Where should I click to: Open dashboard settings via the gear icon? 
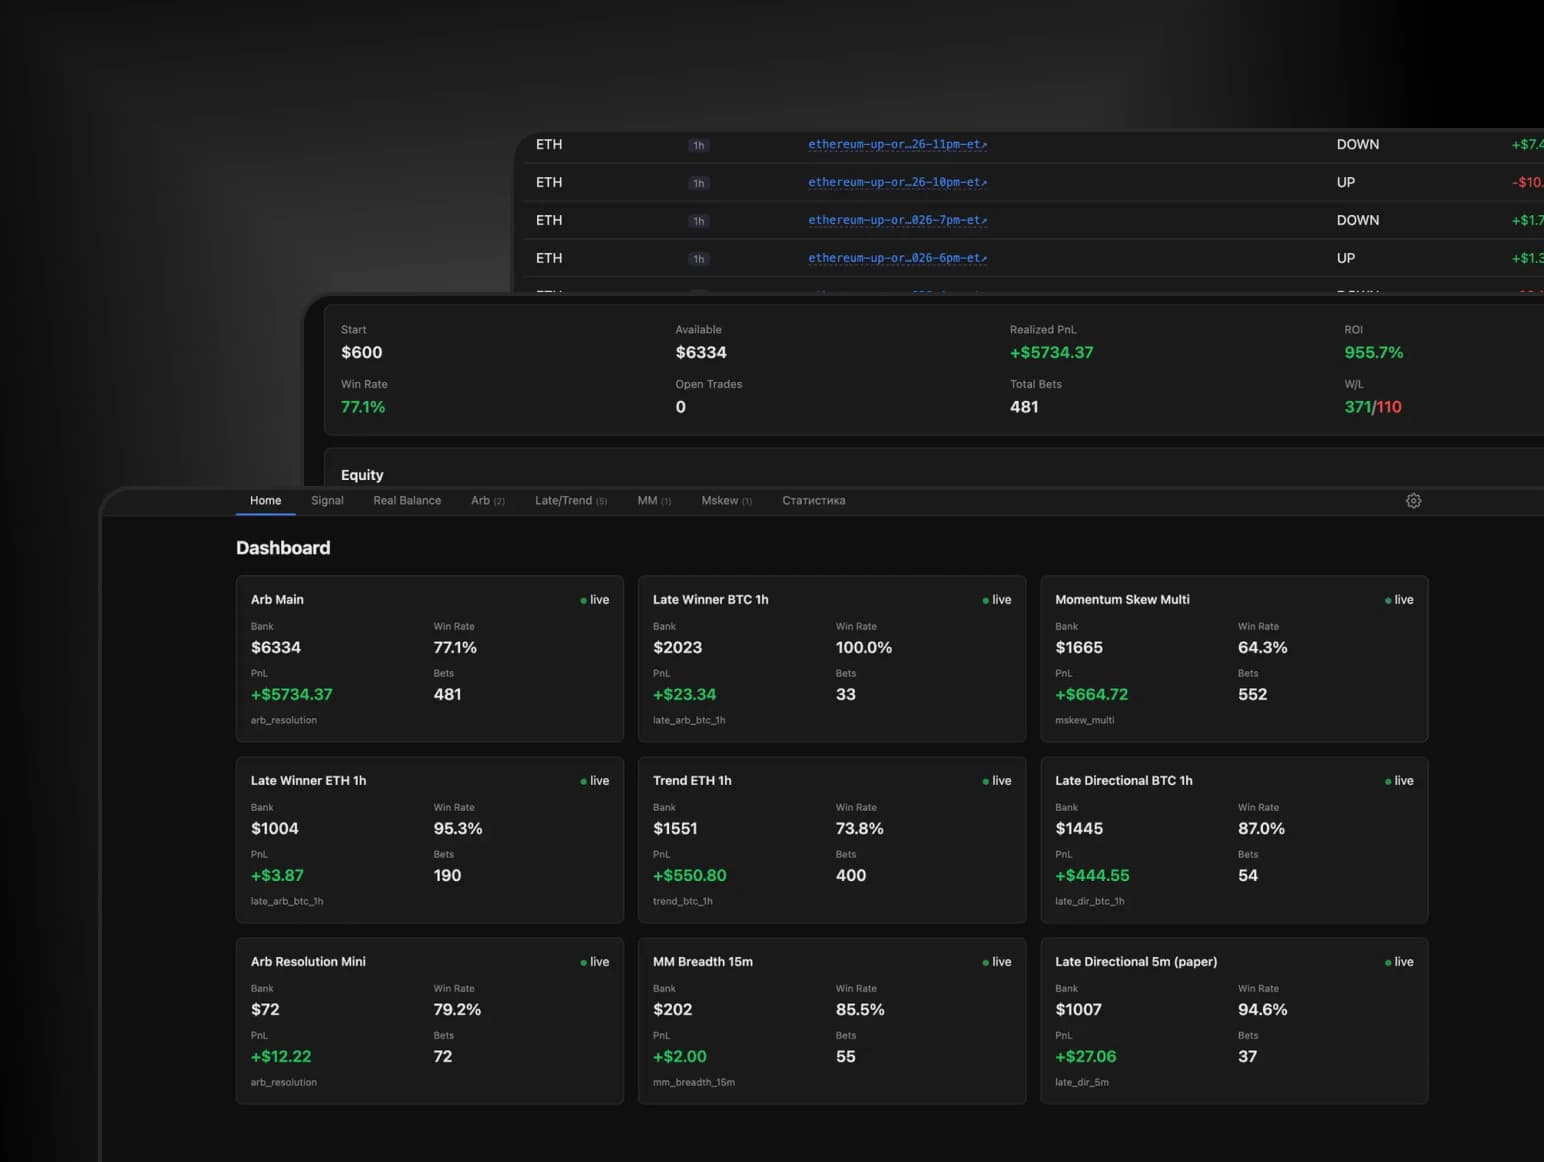coord(1413,501)
